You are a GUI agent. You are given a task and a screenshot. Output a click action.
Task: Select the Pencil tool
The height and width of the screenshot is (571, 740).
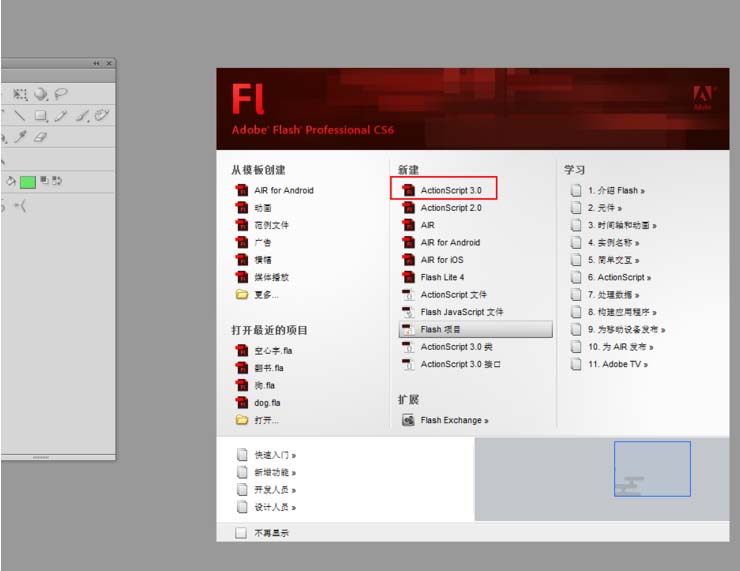61,116
